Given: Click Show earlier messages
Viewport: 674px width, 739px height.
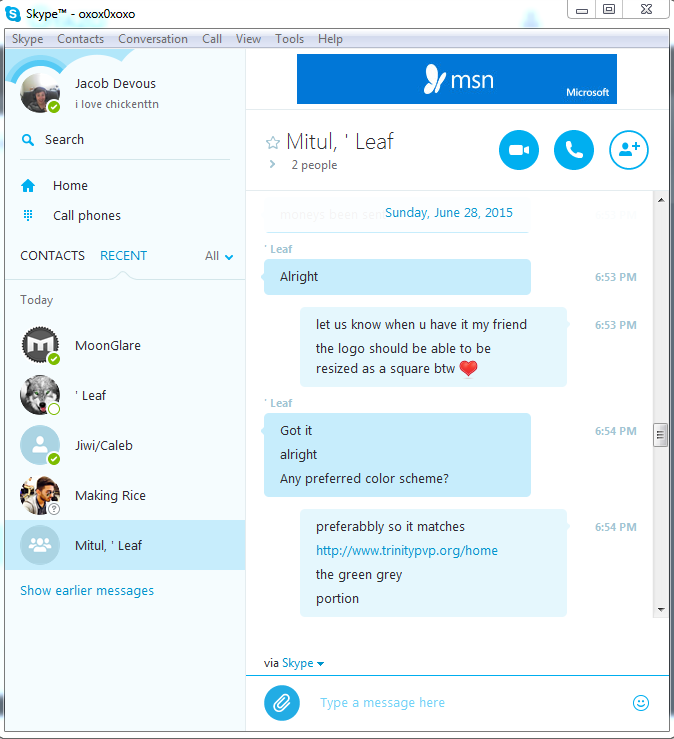Looking at the screenshot, I should tap(87, 591).
